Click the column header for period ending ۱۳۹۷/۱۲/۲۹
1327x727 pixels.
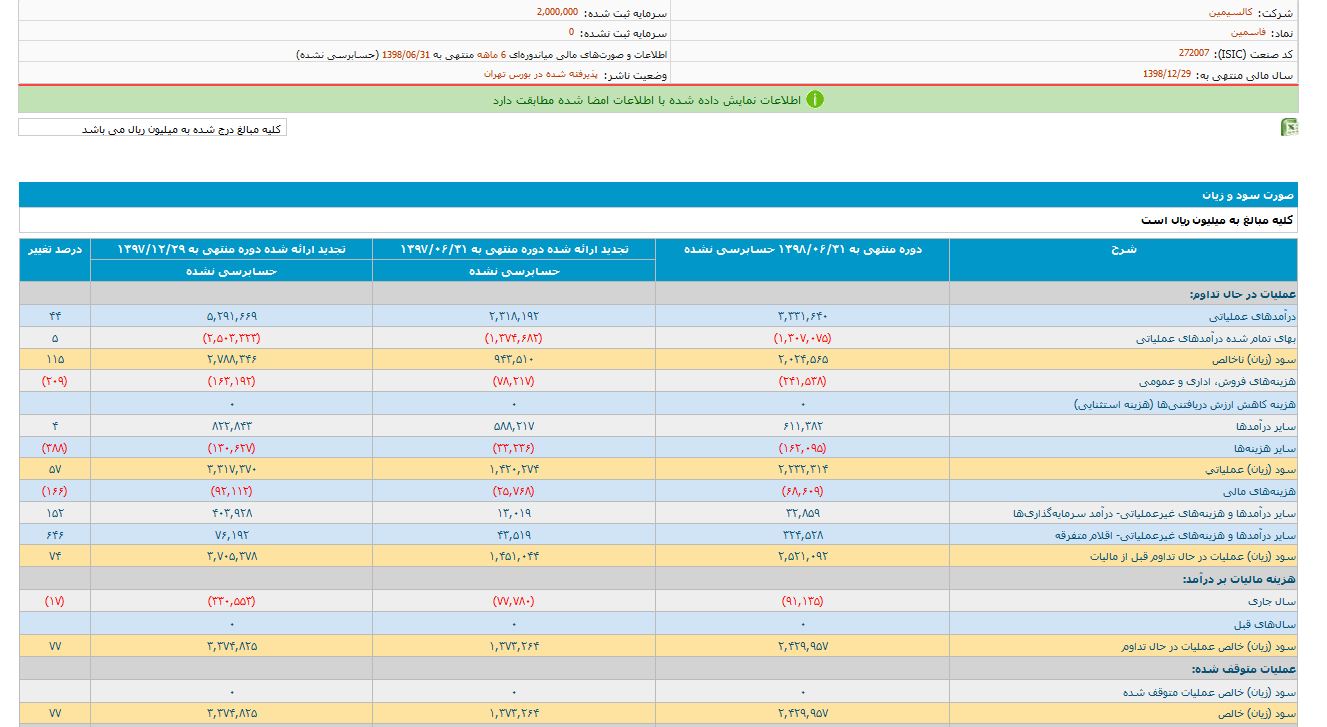[231, 248]
